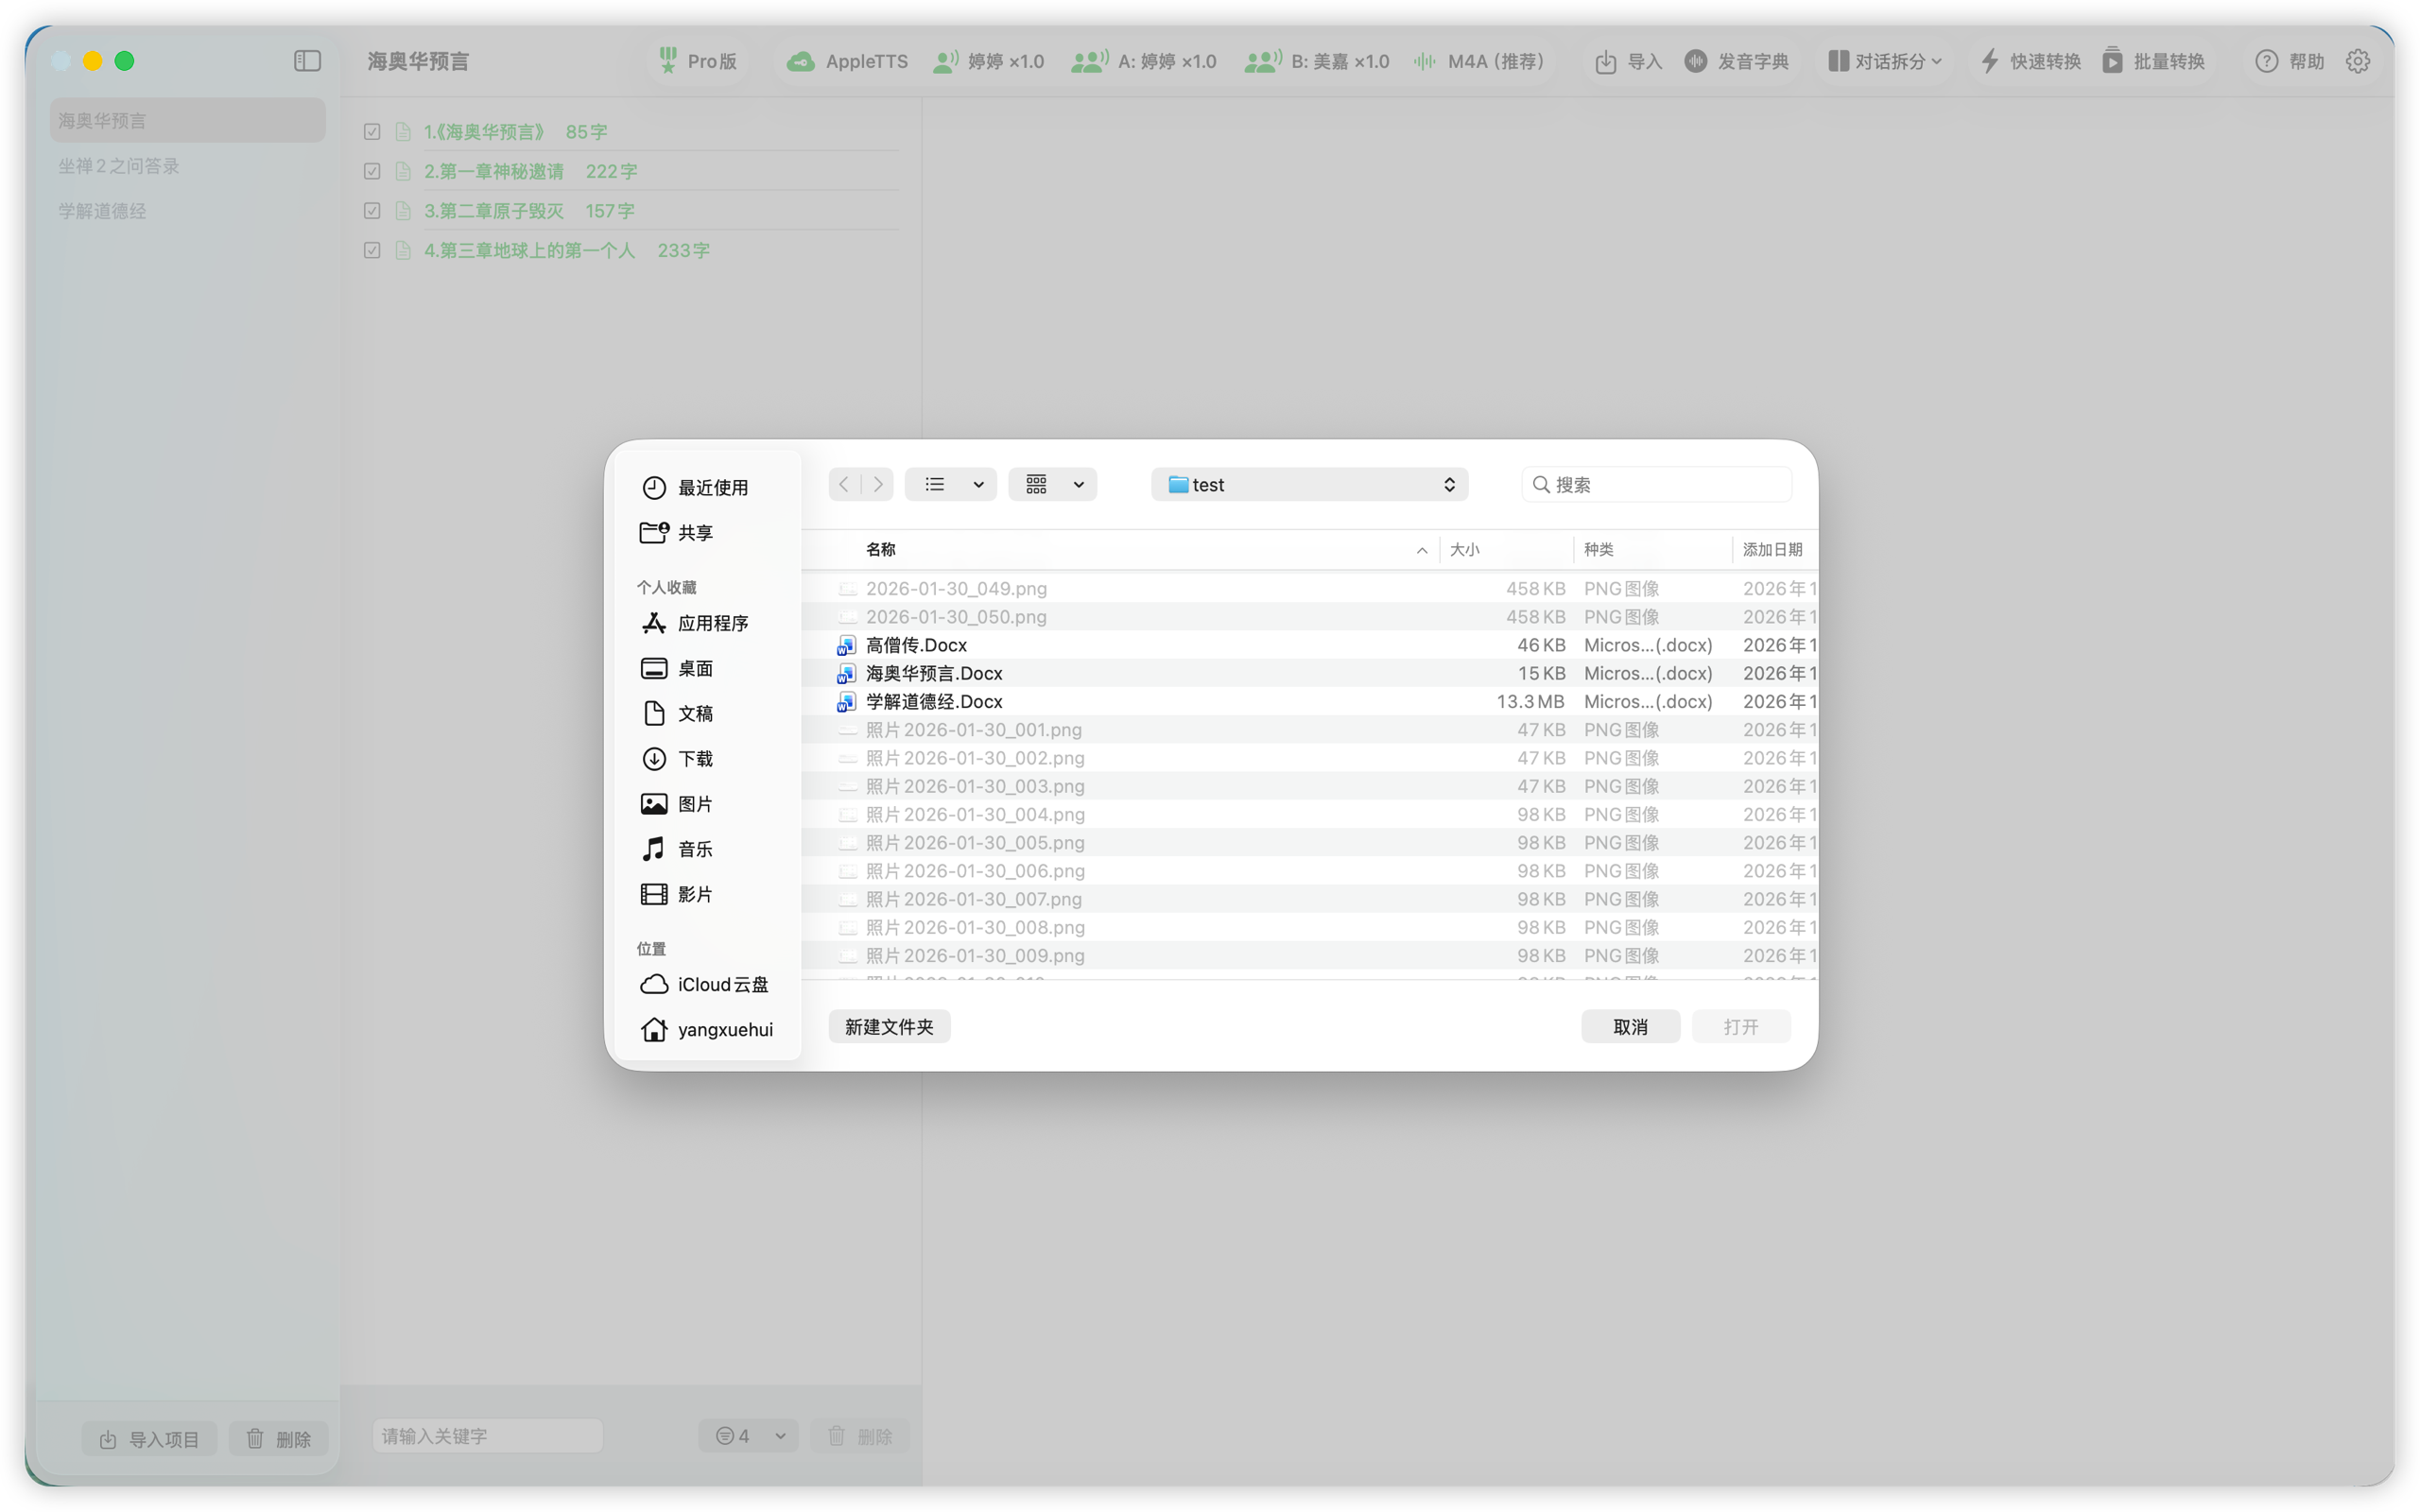Open 应用程序 in the dialog sidebar

694,623
